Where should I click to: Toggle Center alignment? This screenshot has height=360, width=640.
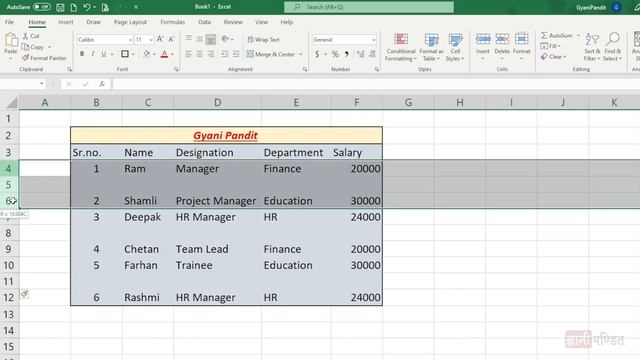(200, 54)
